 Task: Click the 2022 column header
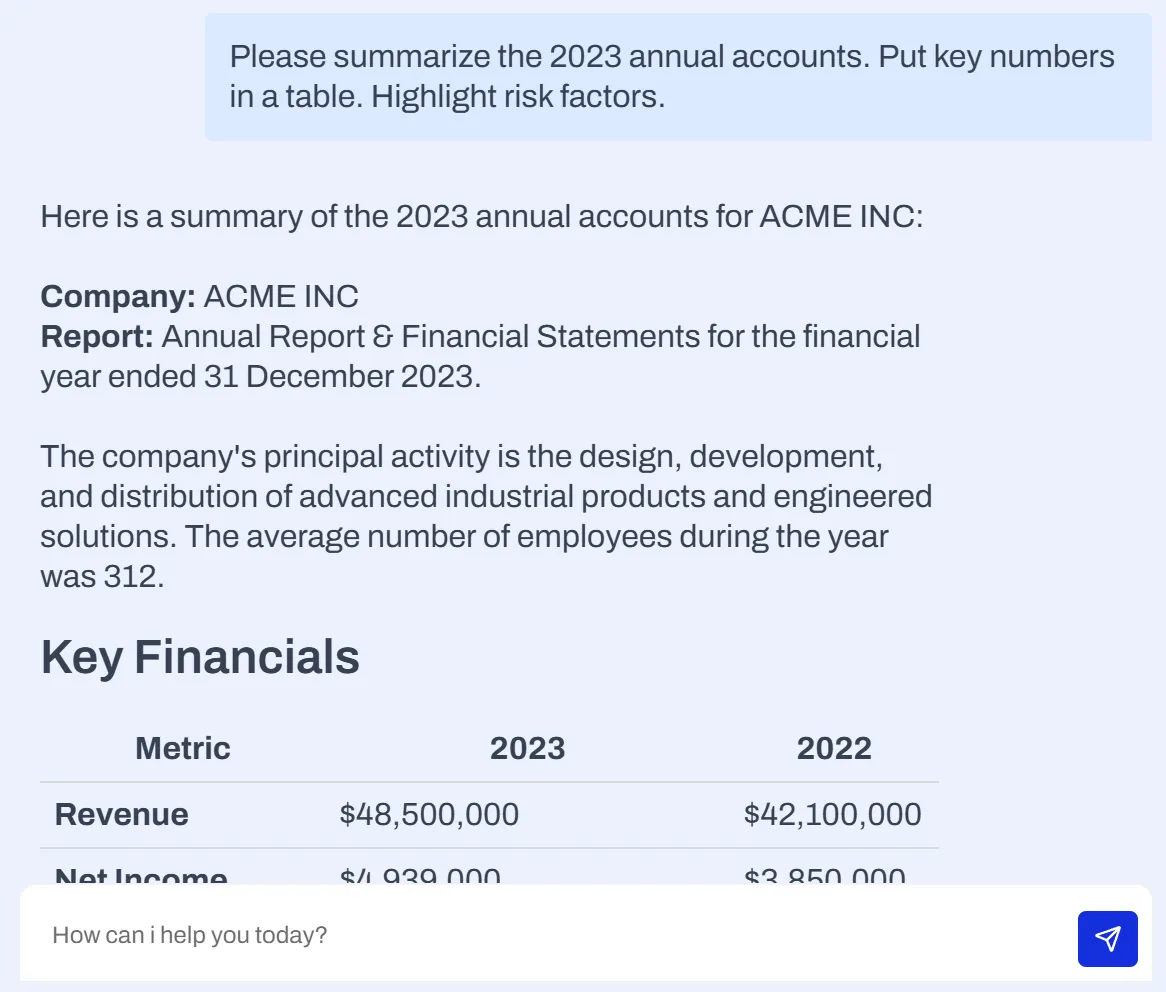[834, 747]
